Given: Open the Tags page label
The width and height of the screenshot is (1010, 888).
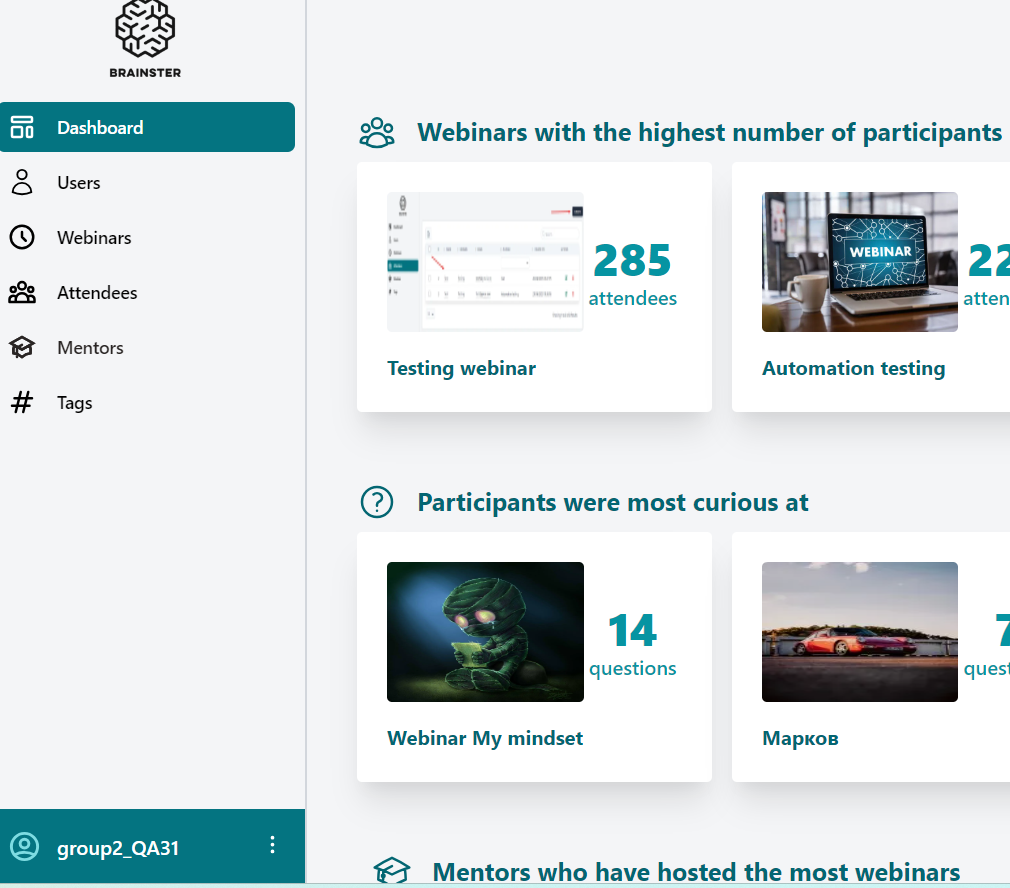Looking at the screenshot, I should (x=75, y=403).
